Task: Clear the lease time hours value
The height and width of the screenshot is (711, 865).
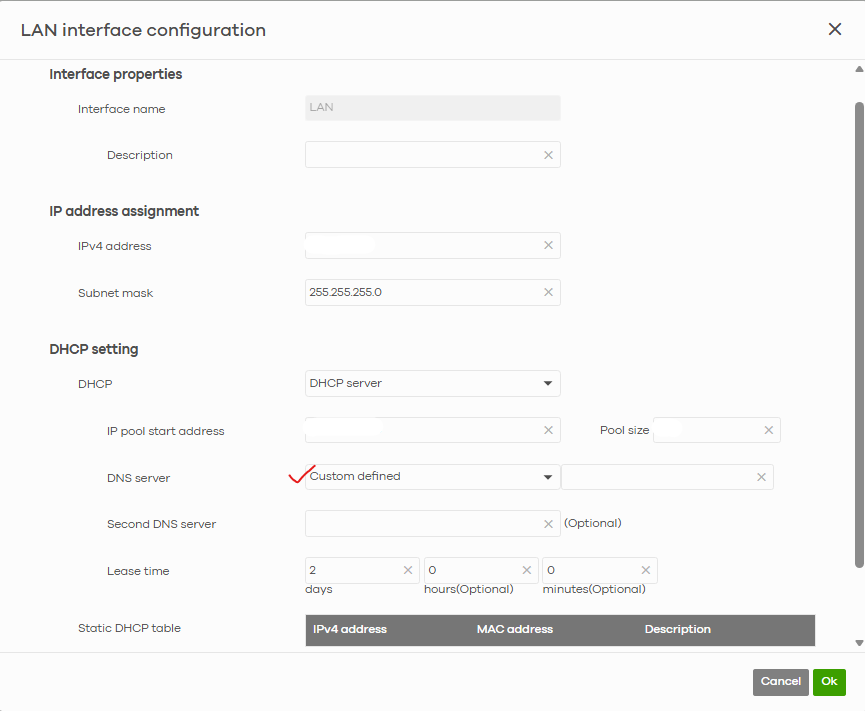Action: point(526,570)
